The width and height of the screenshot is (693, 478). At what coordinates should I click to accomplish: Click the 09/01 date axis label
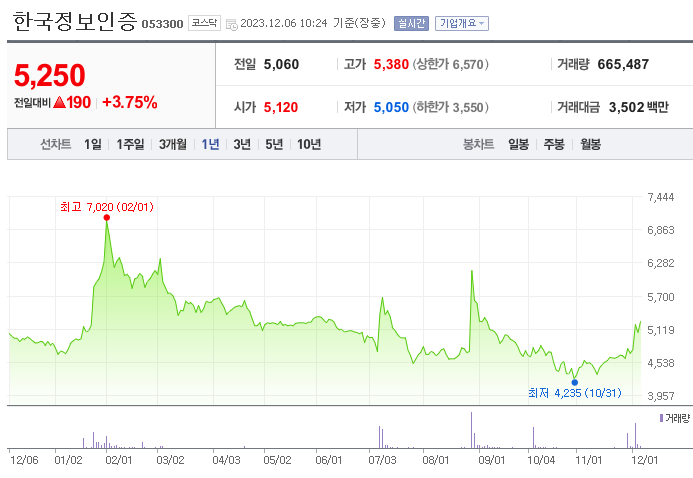coord(491,460)
